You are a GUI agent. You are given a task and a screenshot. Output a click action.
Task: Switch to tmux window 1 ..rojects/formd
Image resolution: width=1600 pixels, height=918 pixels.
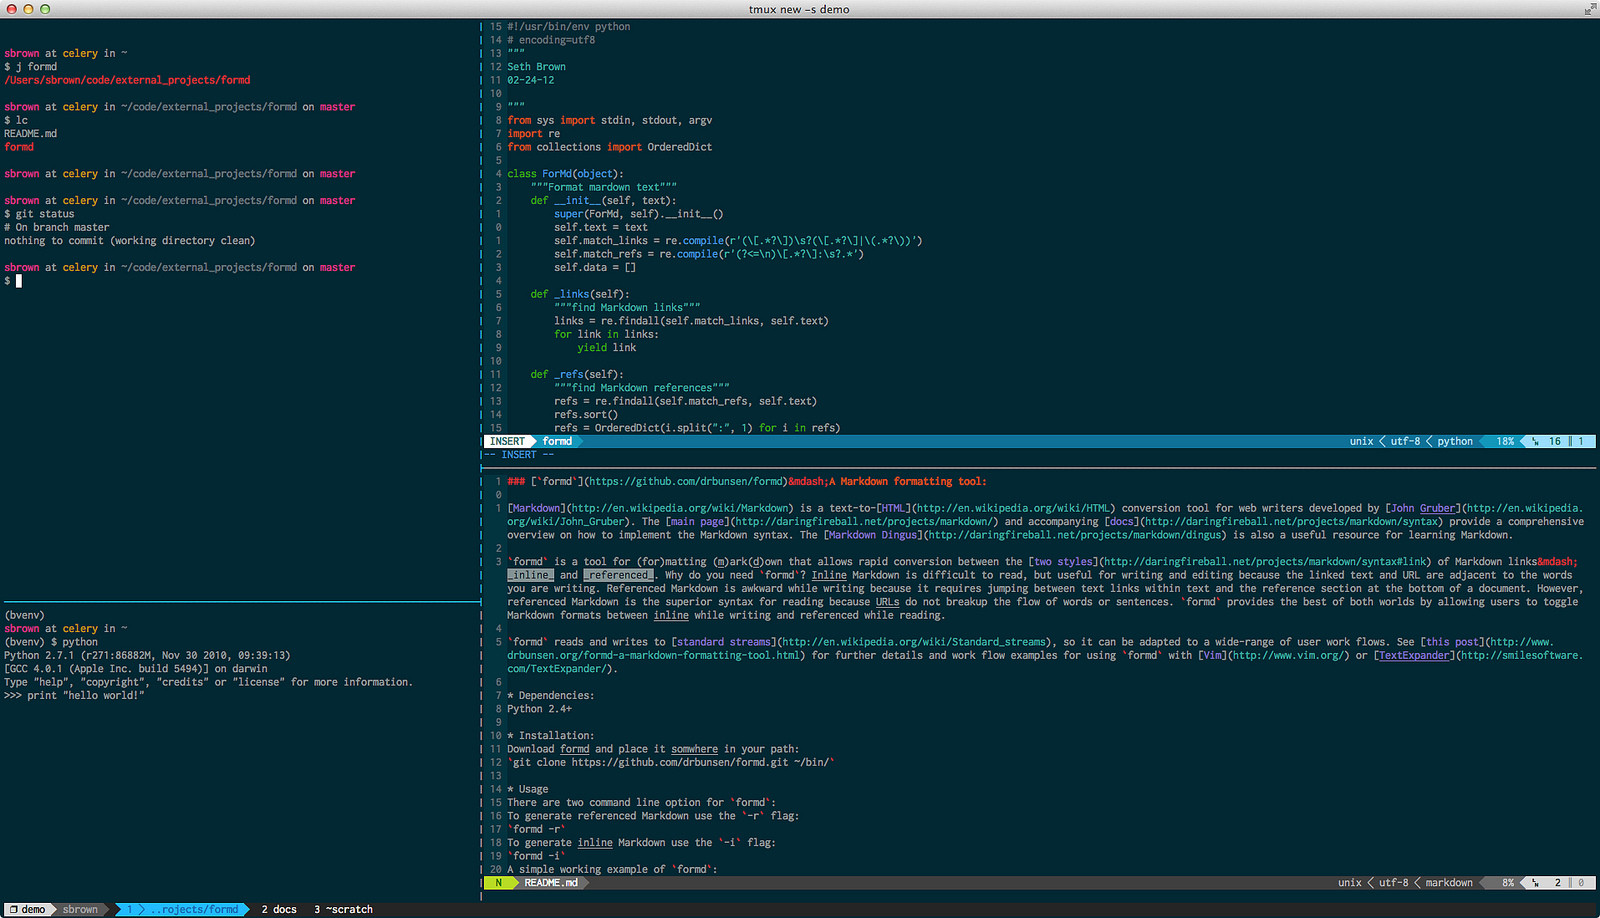tap(183, 909)
